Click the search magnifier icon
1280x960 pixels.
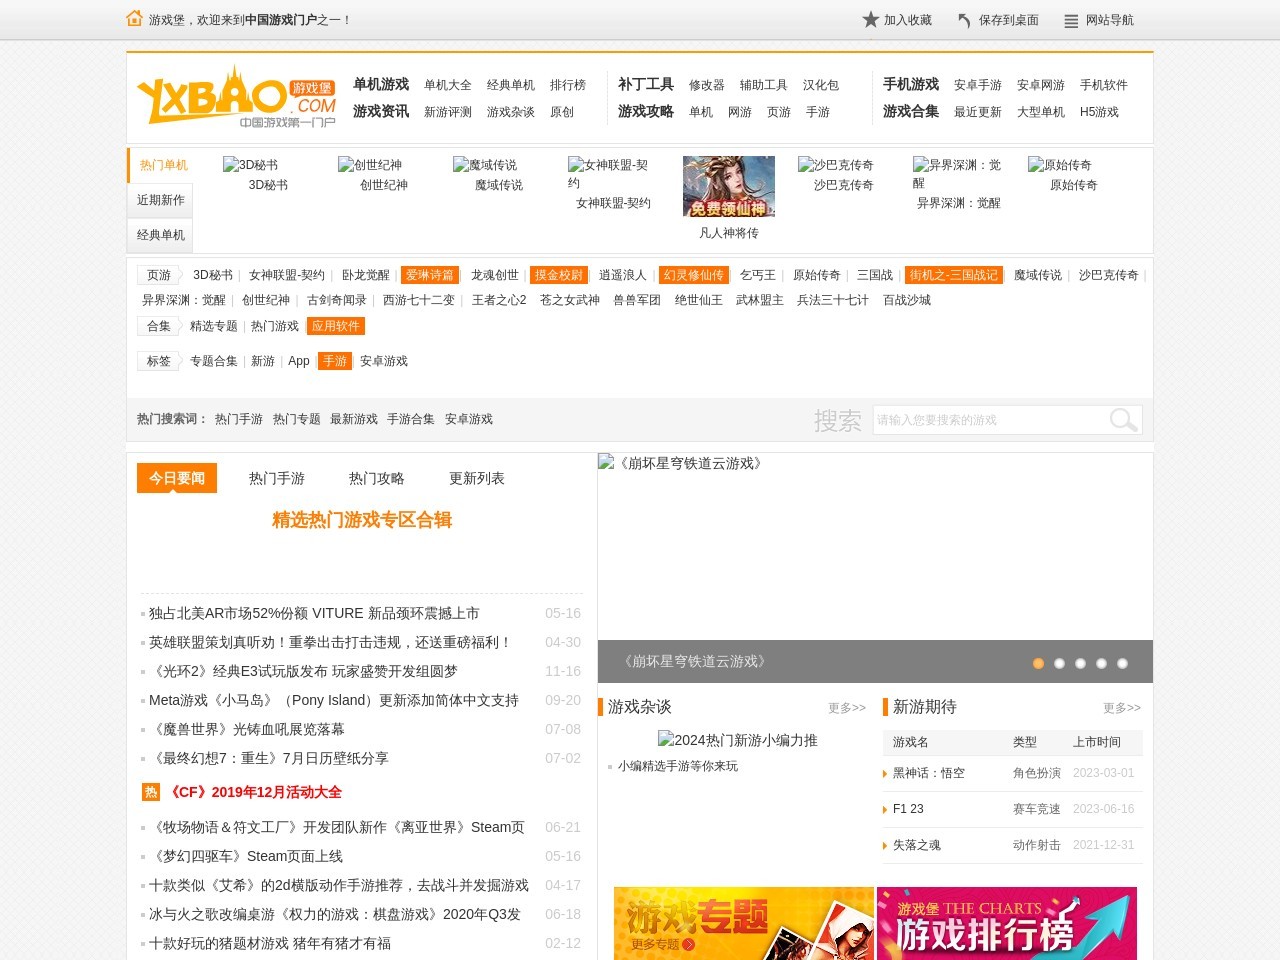[x=1123, y=420]
